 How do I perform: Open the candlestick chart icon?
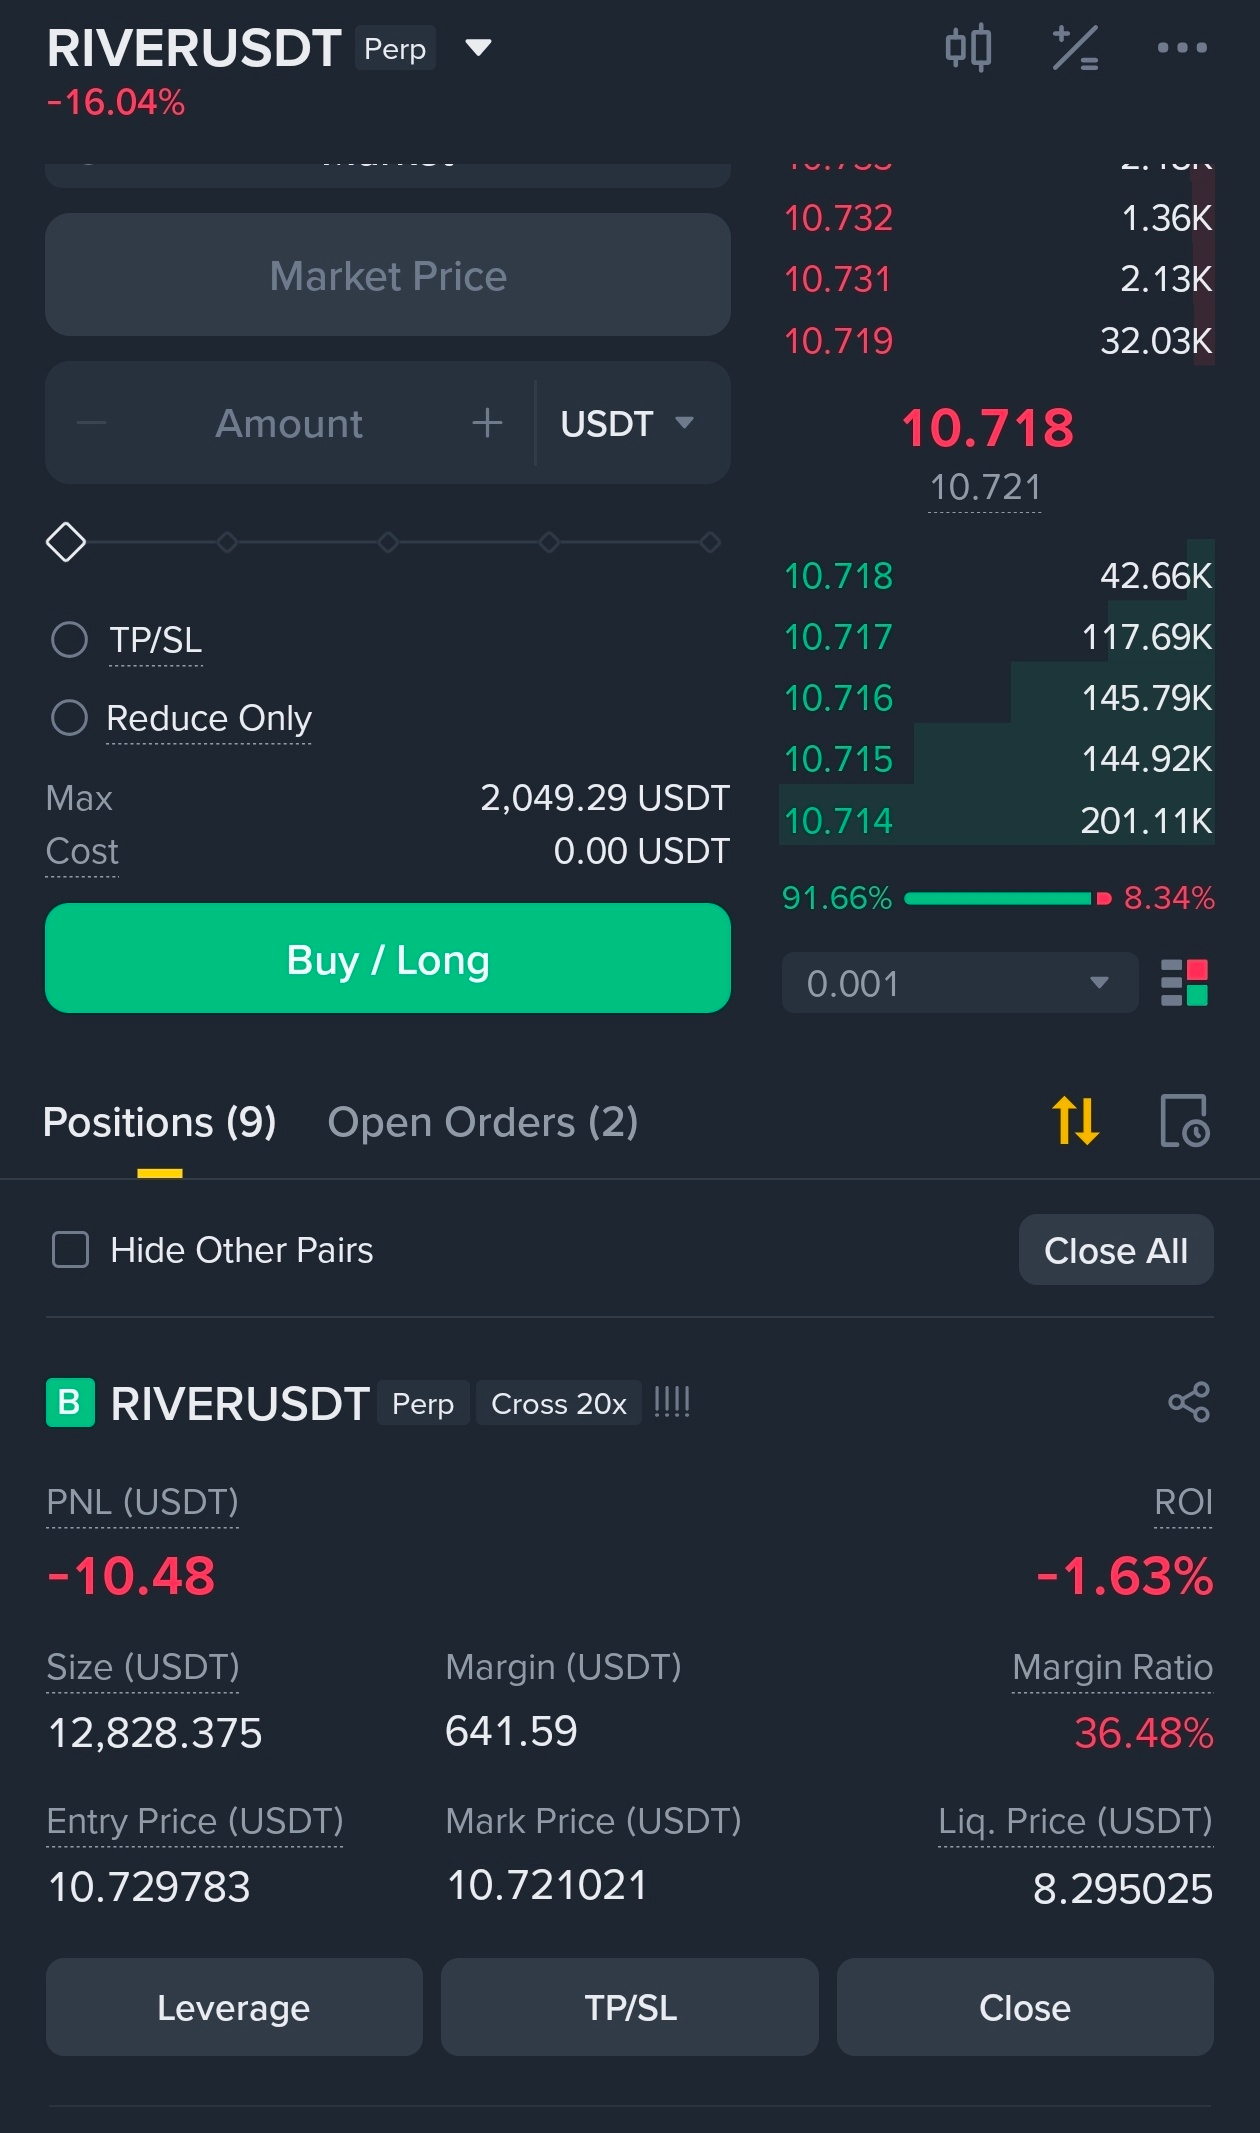pos(968,47)
